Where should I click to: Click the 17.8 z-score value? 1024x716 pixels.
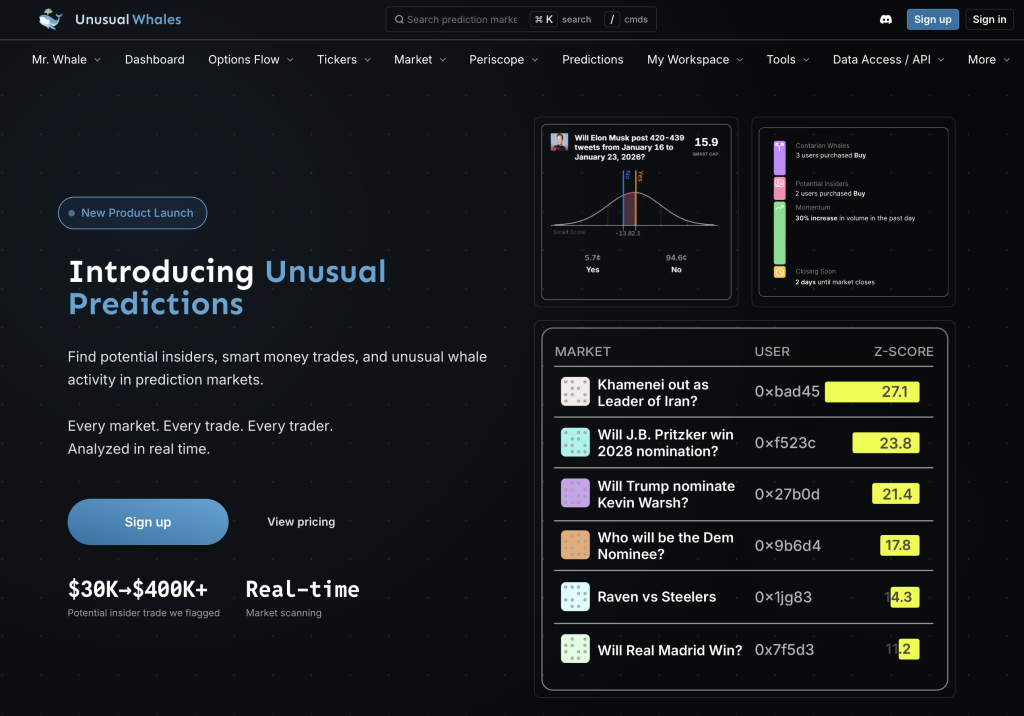[x=899, y=545]
